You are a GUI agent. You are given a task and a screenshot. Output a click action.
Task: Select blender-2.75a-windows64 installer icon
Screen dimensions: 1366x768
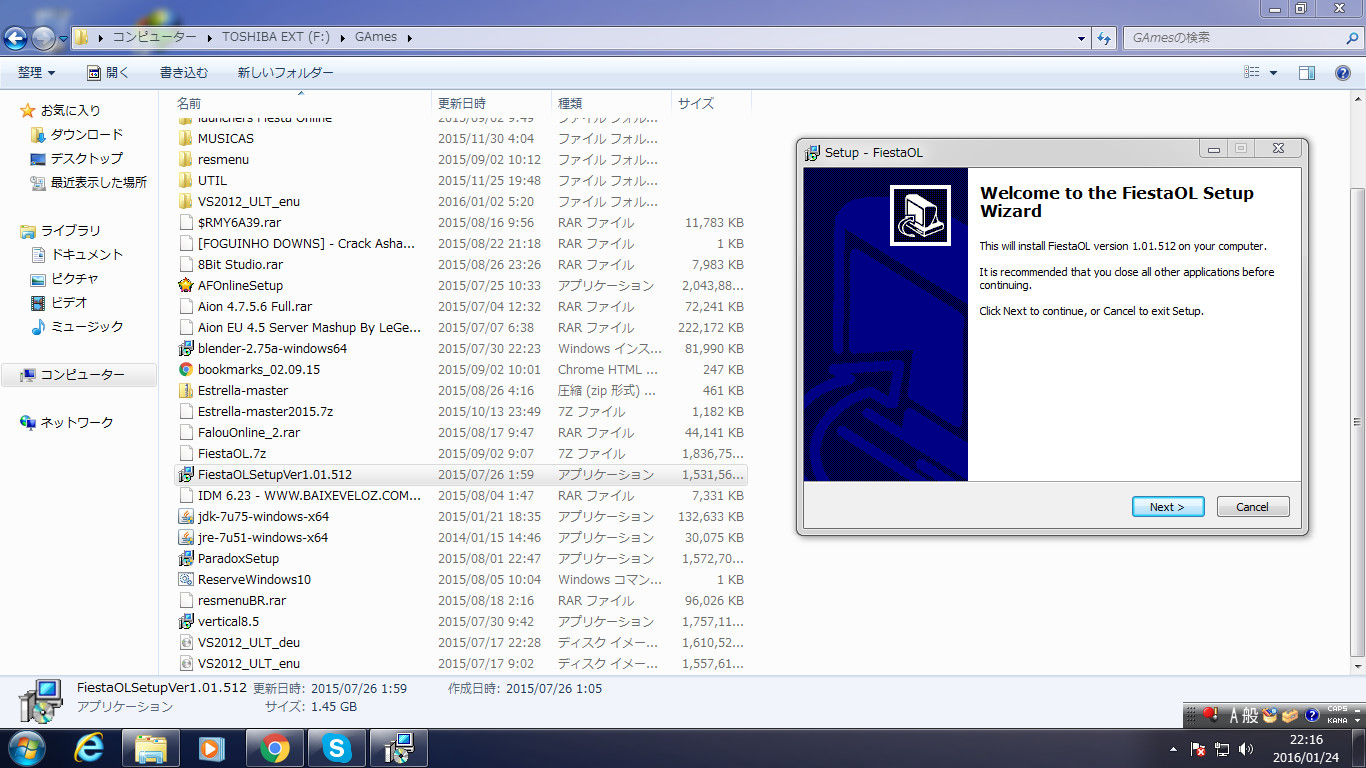click(185, 348)
